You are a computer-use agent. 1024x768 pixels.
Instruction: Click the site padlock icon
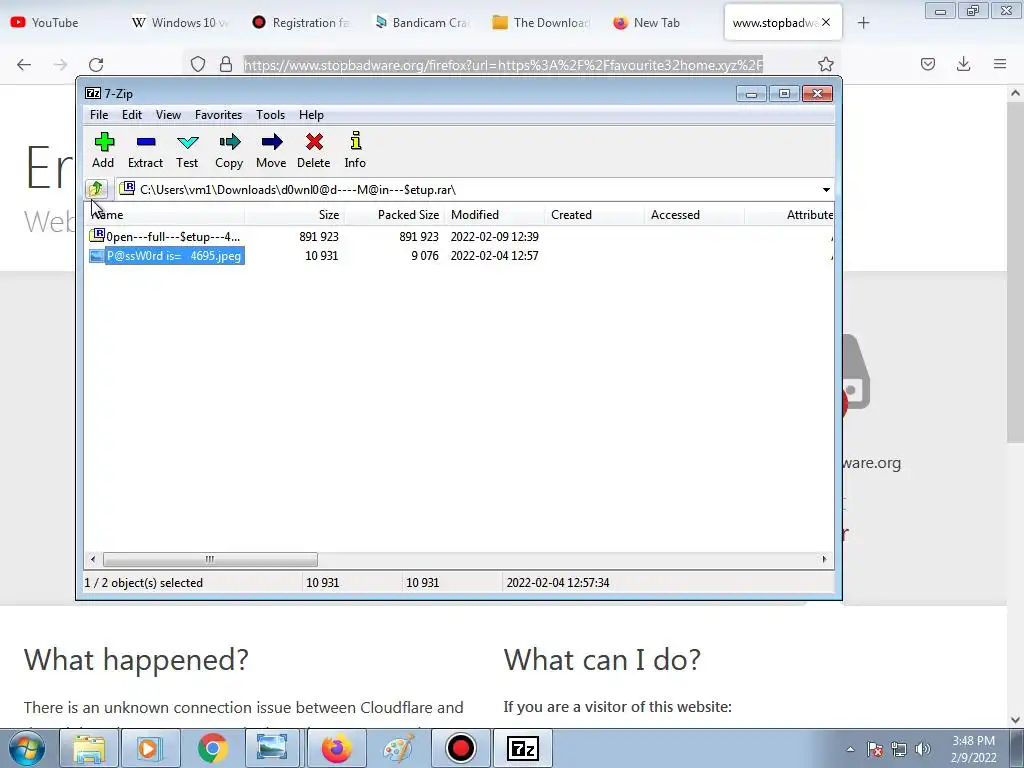pos(225,64)
